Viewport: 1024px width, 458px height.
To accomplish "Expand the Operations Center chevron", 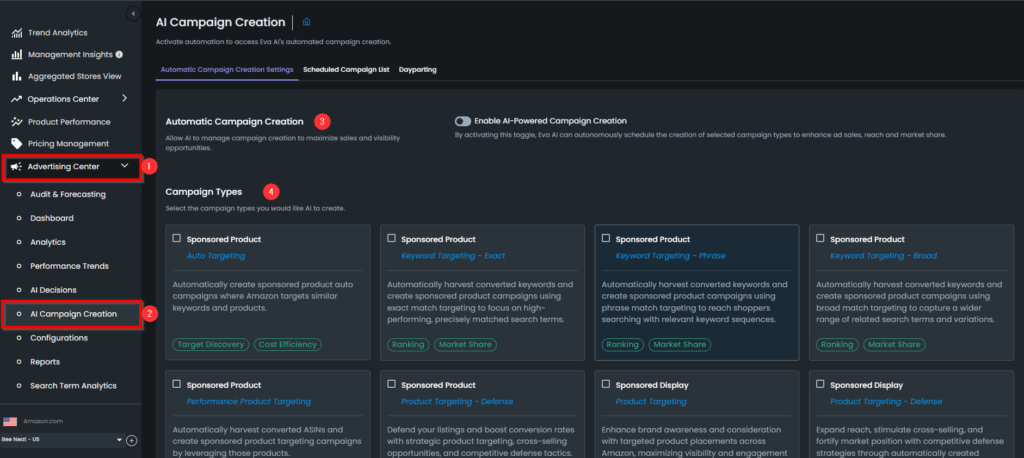I will [125, 99].
